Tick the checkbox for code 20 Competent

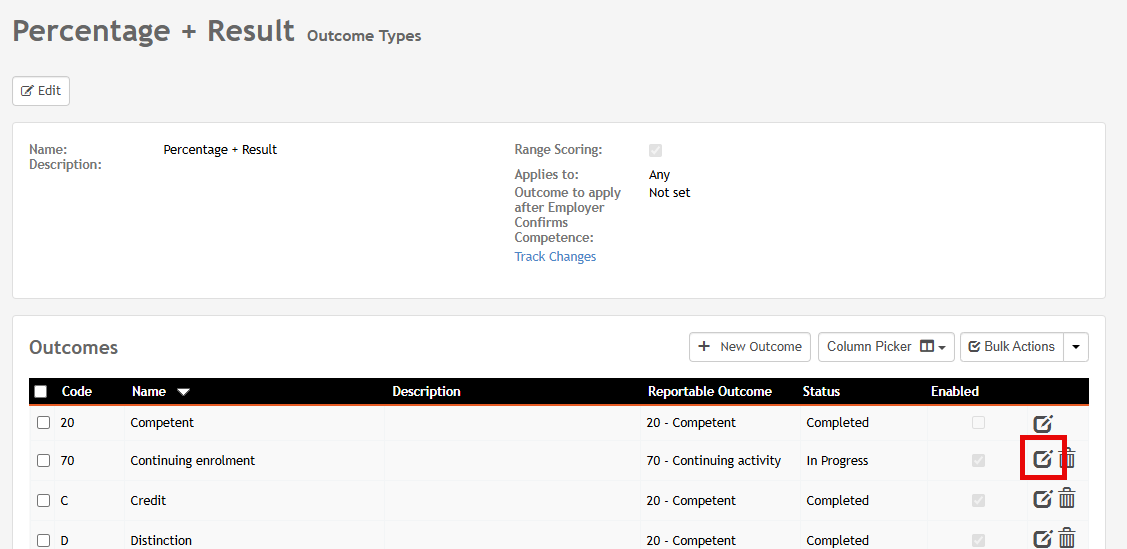click(x=44, y=423)
